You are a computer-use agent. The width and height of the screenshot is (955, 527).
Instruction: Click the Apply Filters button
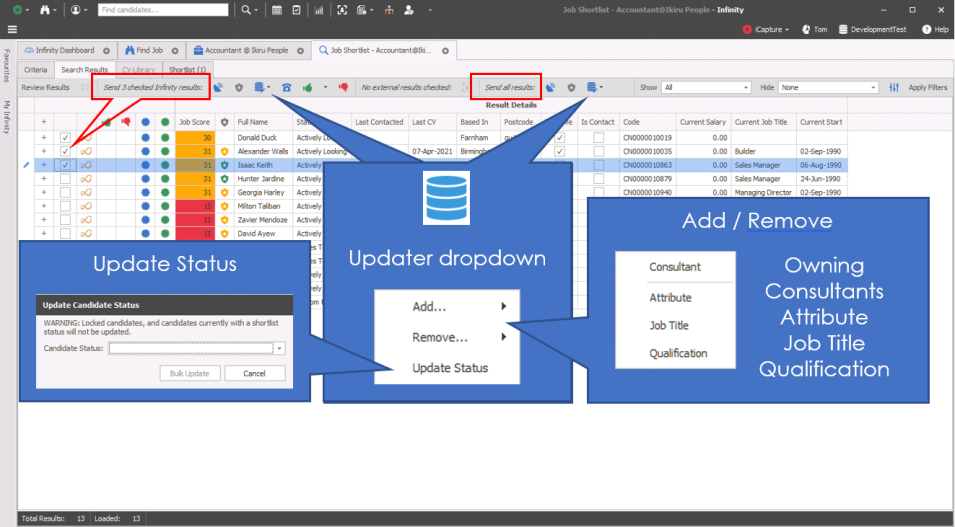[x=926, y=88]
